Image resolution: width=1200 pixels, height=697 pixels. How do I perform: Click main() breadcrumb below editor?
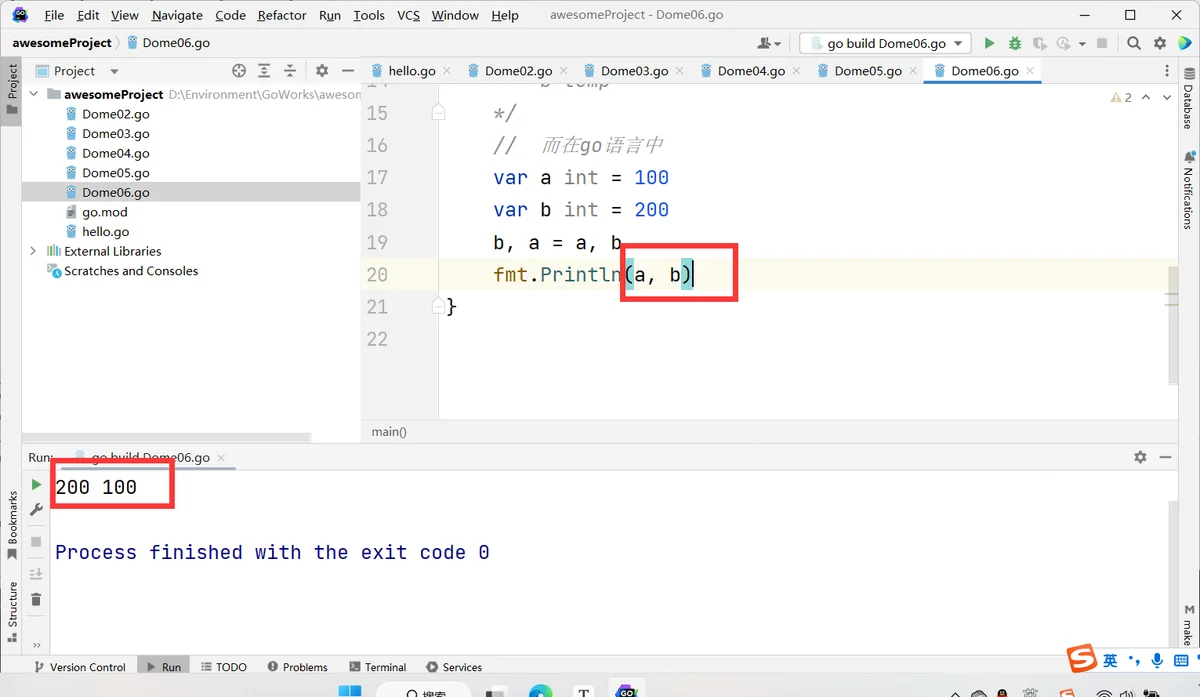tap(389, 432)
